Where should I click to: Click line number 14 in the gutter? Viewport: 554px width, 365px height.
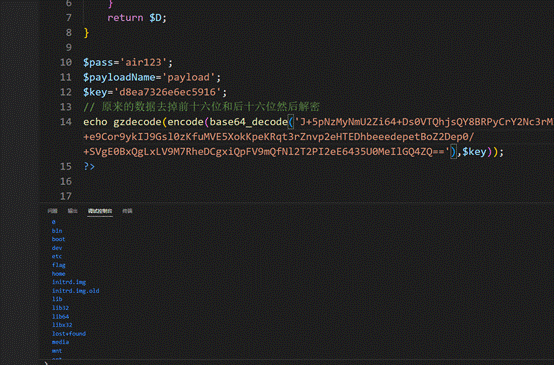coord(66,122)
